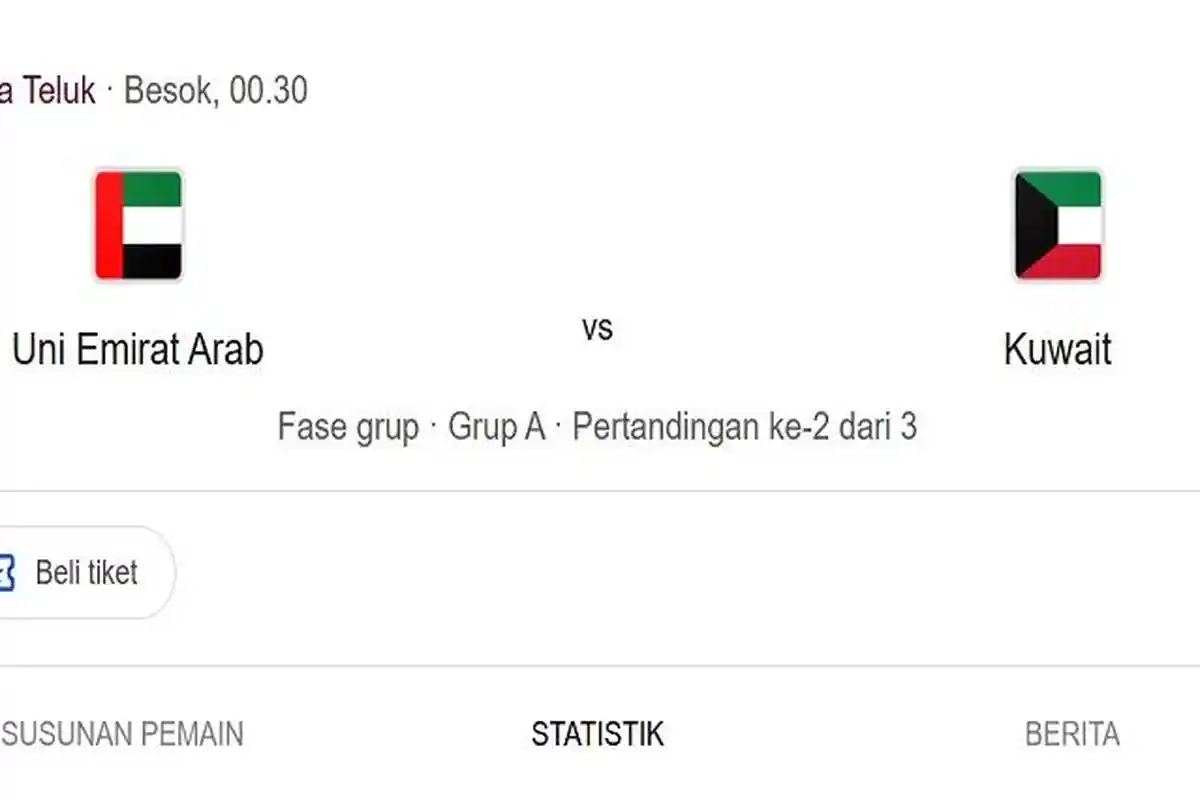Viewport: 1200px width, 800px height.
Task: Switch to the SUSUNAN PEMAIN tab
Action: click(x=122, y=734)
